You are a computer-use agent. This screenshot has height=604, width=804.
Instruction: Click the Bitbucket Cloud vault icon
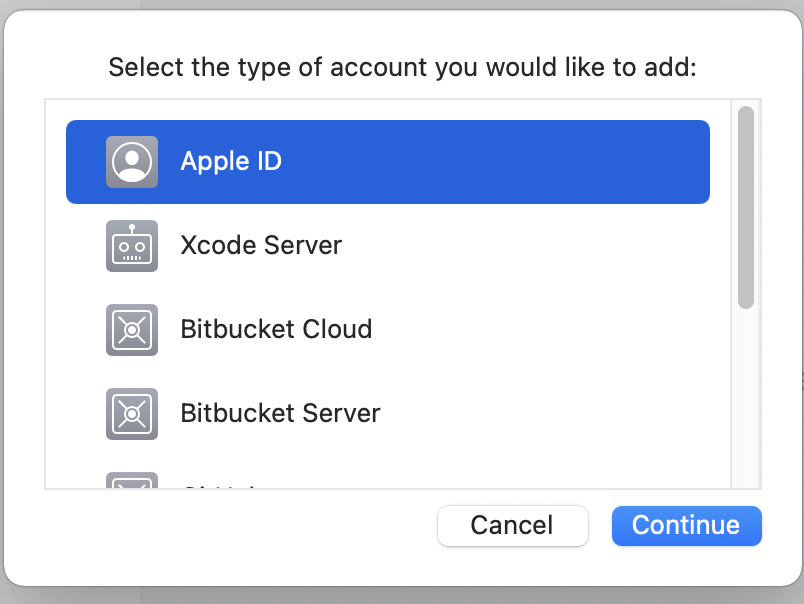(x=132, y=330)
